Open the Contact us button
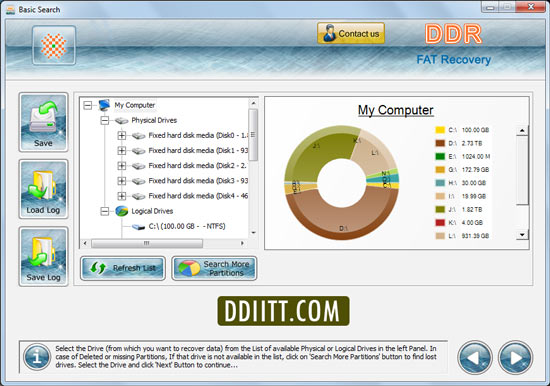 click(x=351, y=34)
